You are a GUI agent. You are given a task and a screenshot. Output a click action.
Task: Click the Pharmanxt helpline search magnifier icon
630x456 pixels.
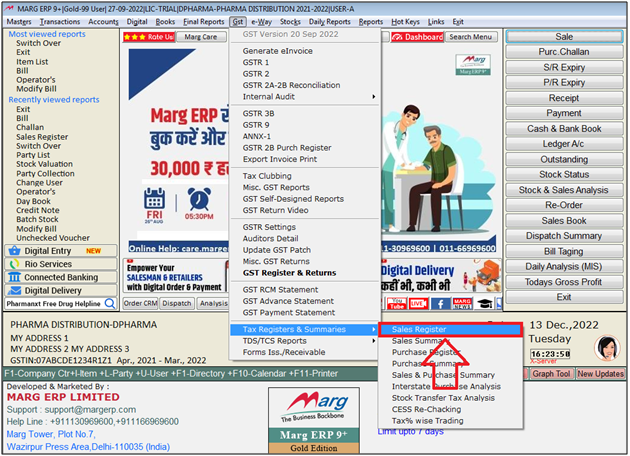tap(110, 303)
